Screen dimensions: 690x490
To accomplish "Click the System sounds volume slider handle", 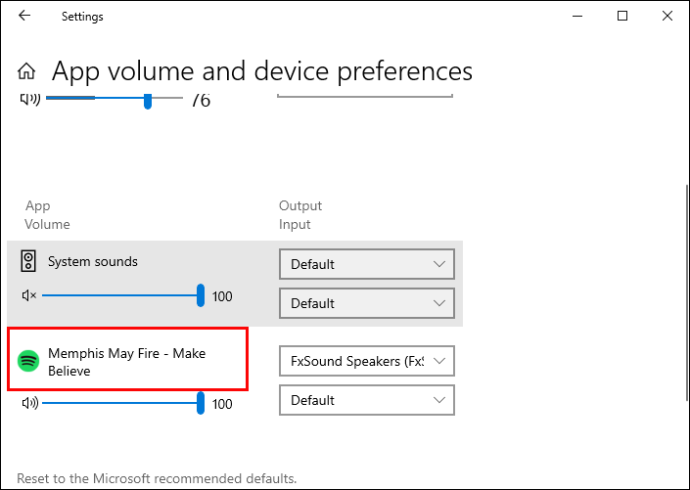I will click(201, 295).
